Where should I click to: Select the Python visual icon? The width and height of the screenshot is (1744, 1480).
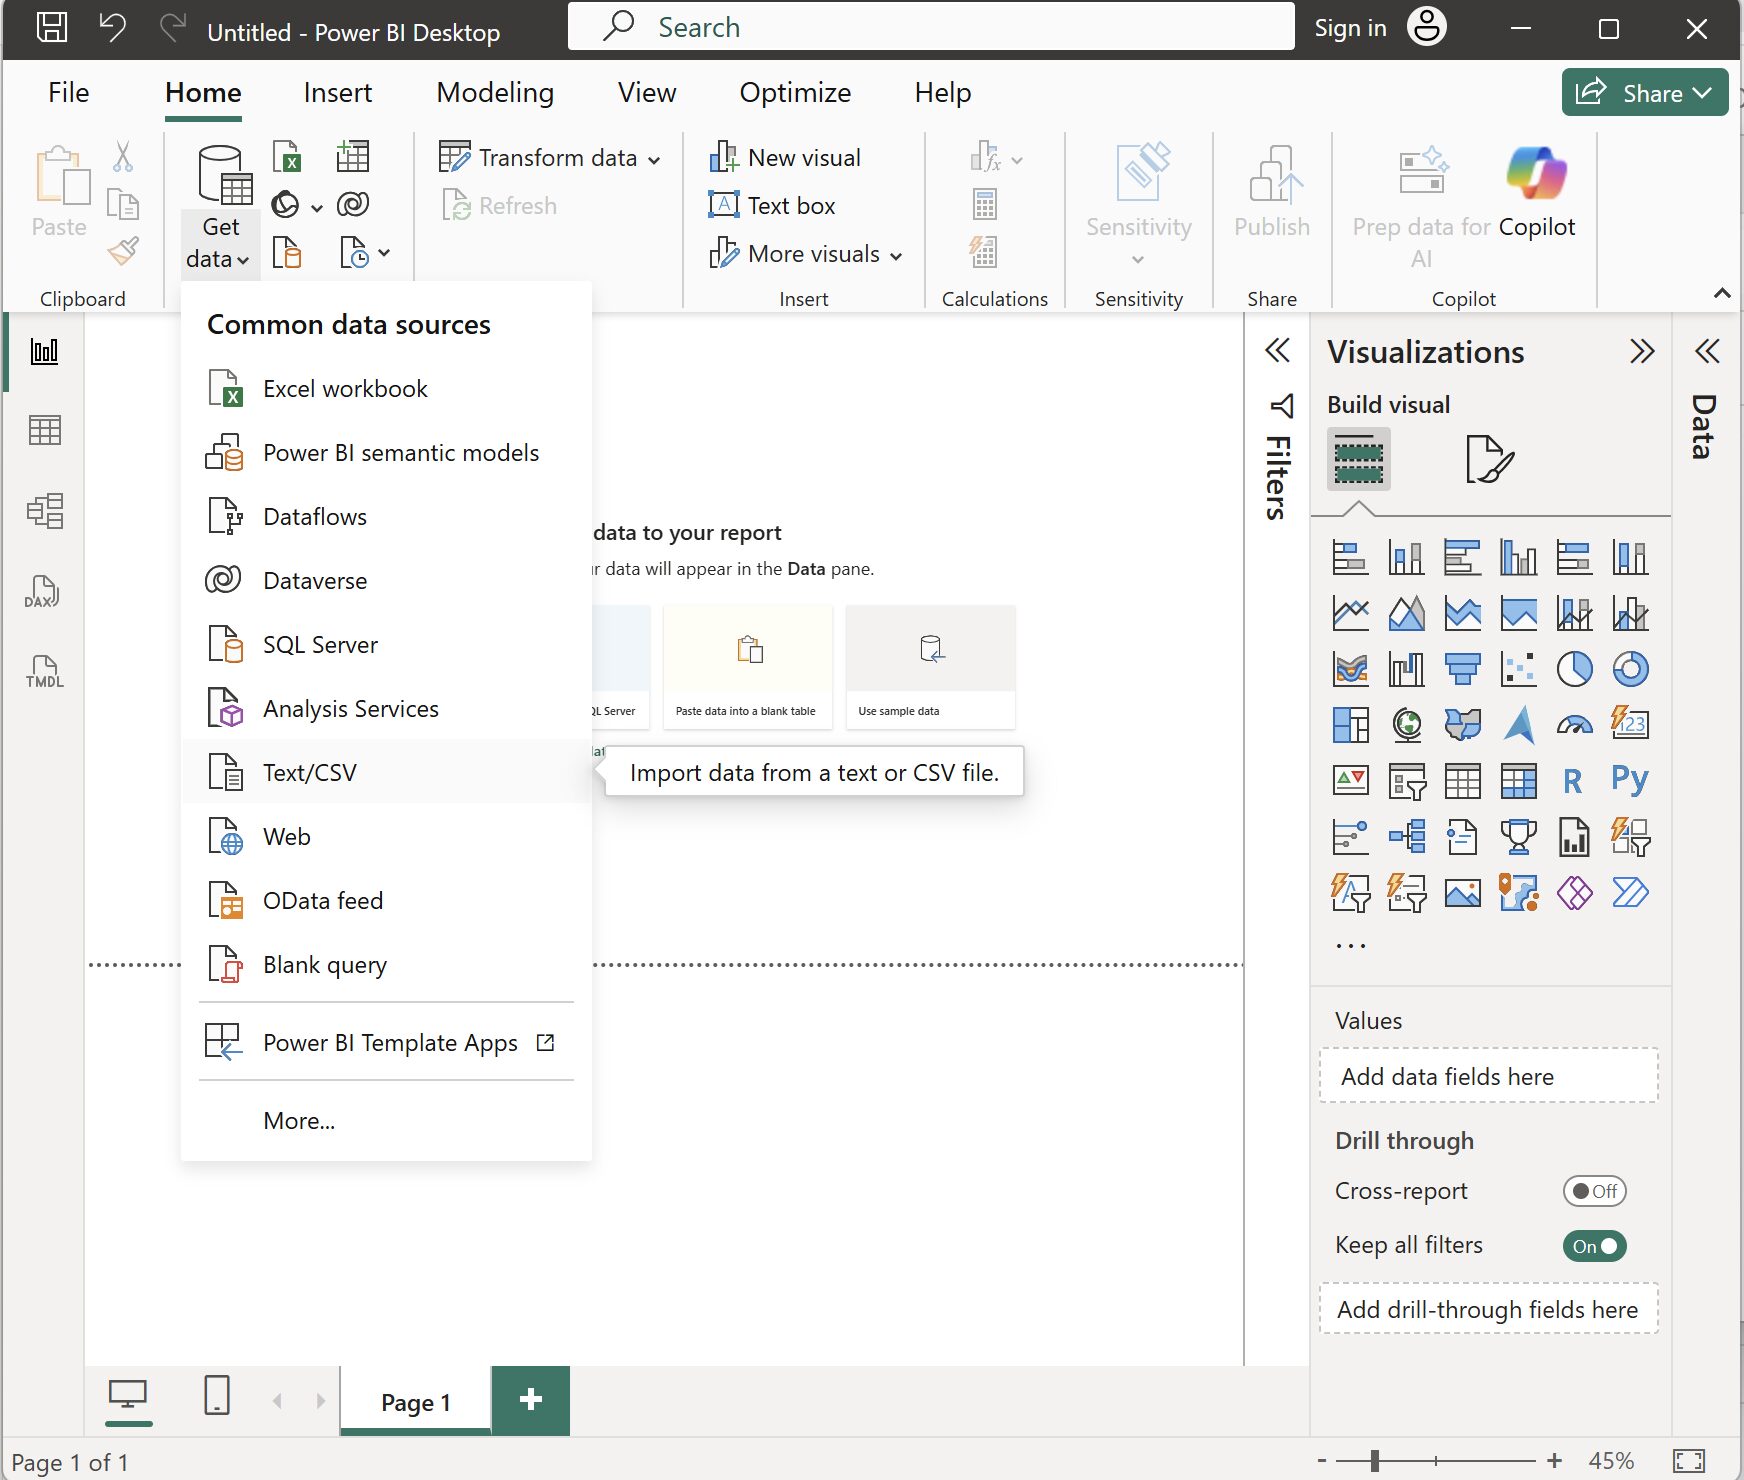(x=1630, y=779)
